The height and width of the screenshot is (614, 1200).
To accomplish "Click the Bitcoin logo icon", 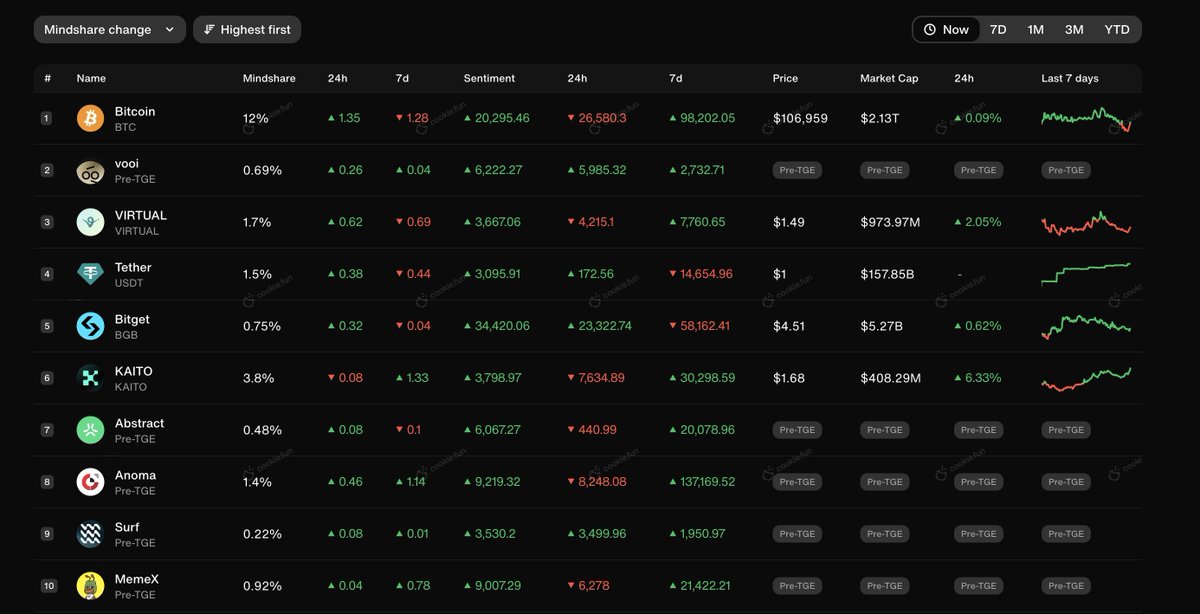I will tap(90, 119).
